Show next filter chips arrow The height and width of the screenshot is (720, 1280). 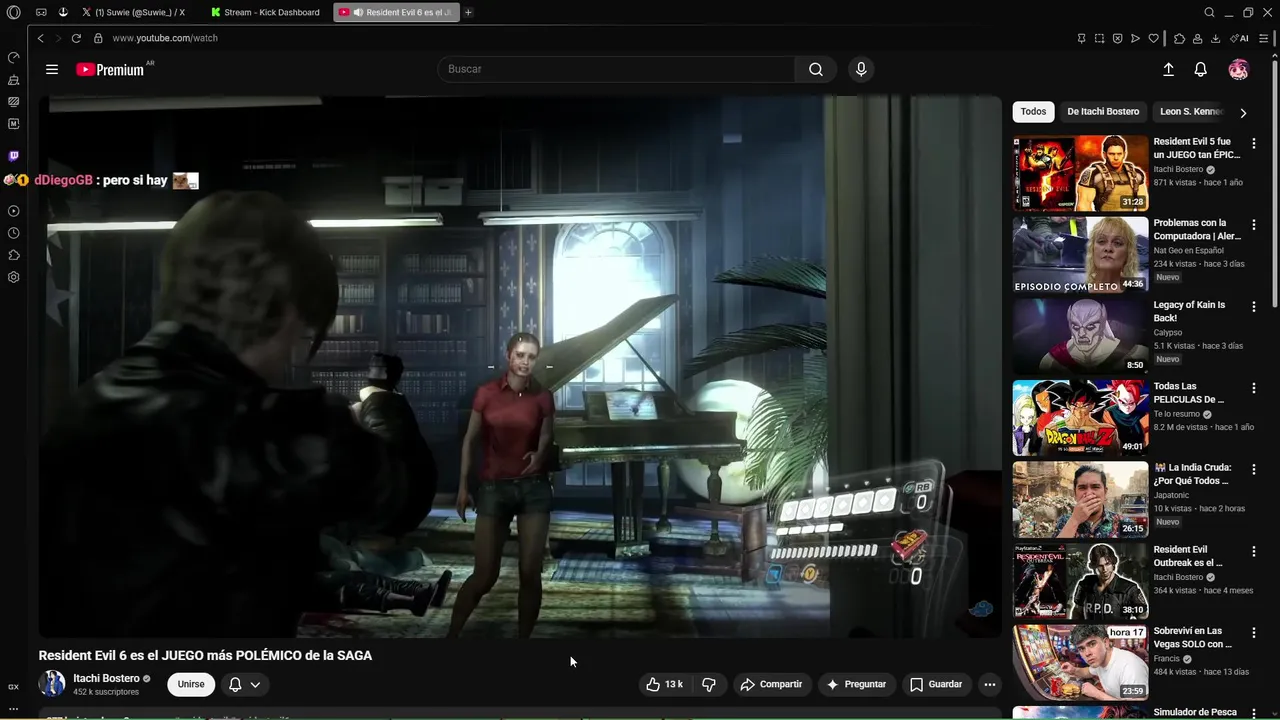1243,113
